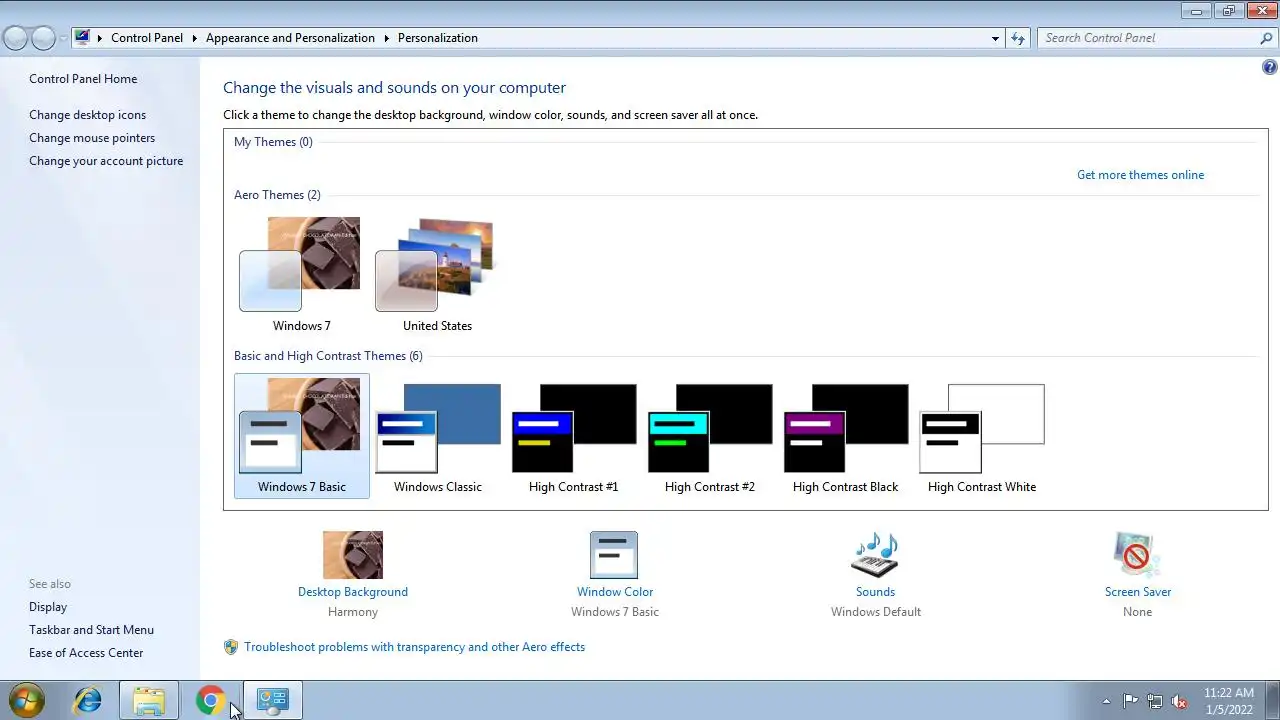Click the Help question mark icon

pos(1270,68)
